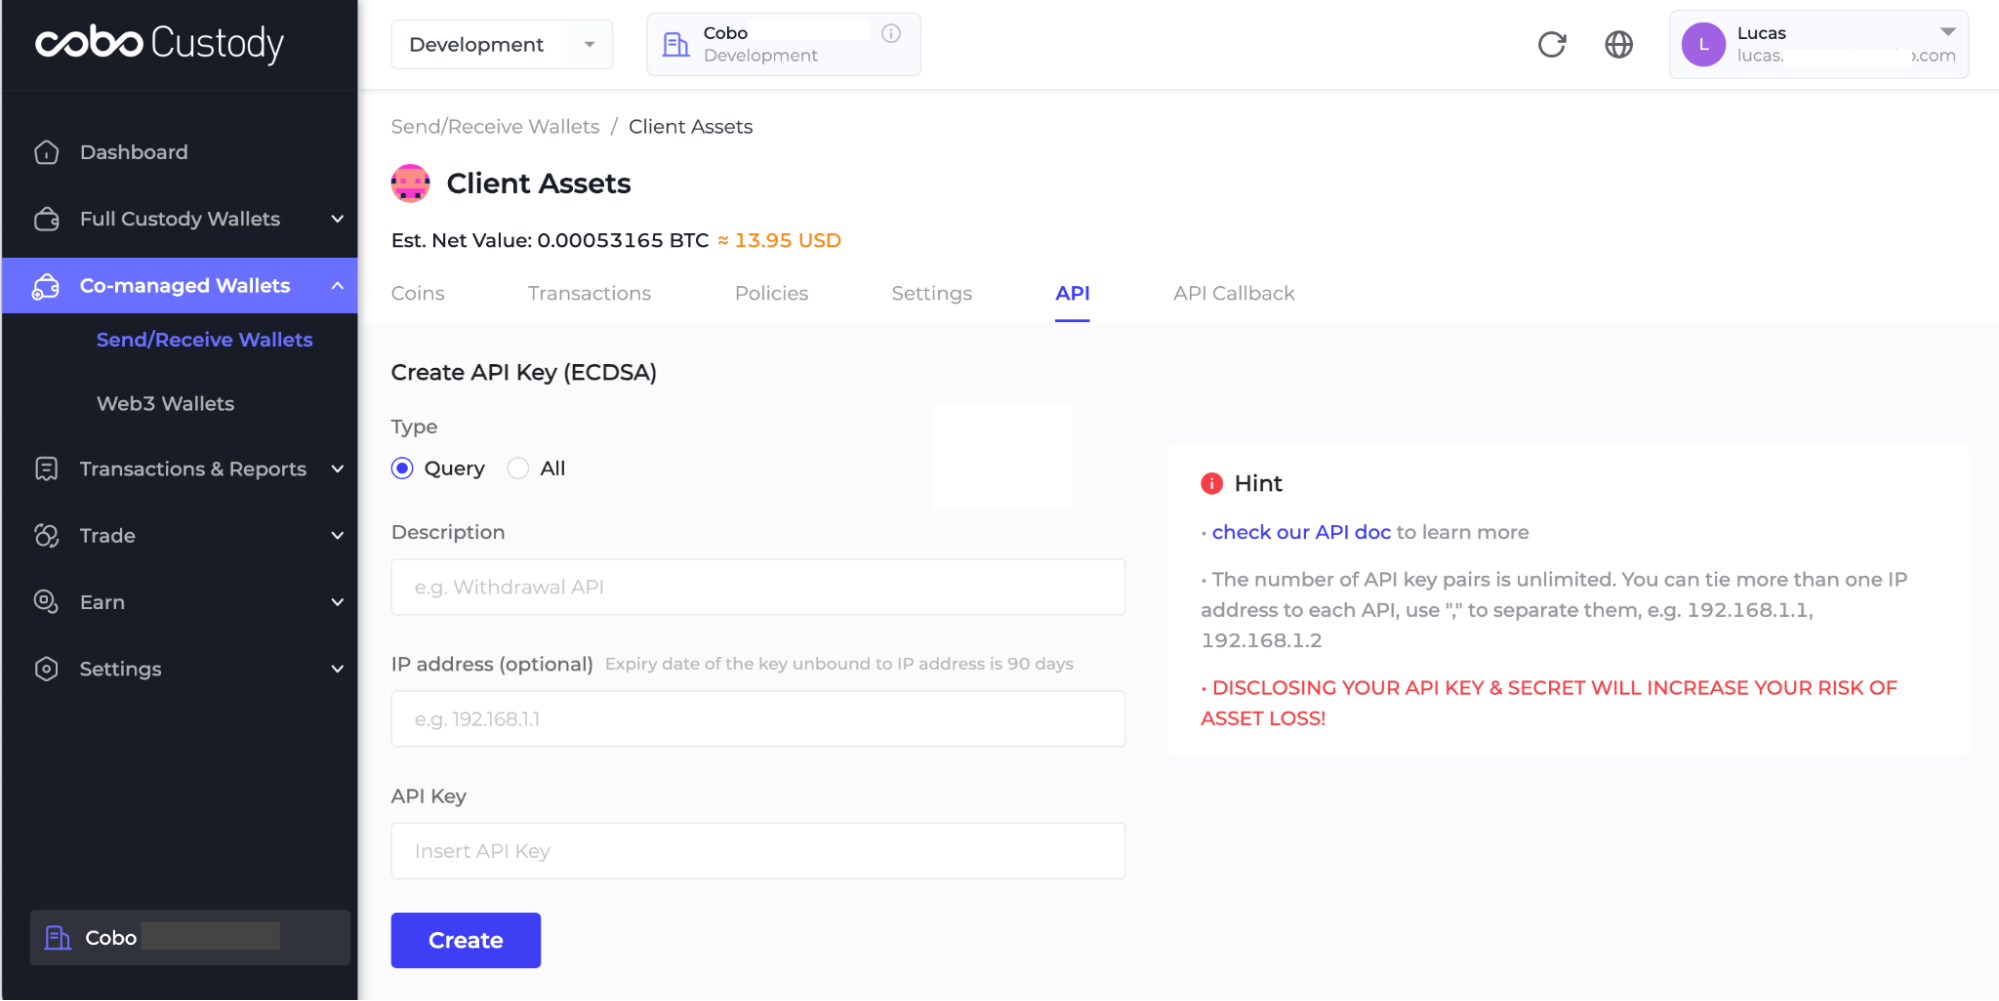The height and width of the screenshot is (1001, 1999).
Task: Click the IP address input field
Action: [x=758, y=719]
